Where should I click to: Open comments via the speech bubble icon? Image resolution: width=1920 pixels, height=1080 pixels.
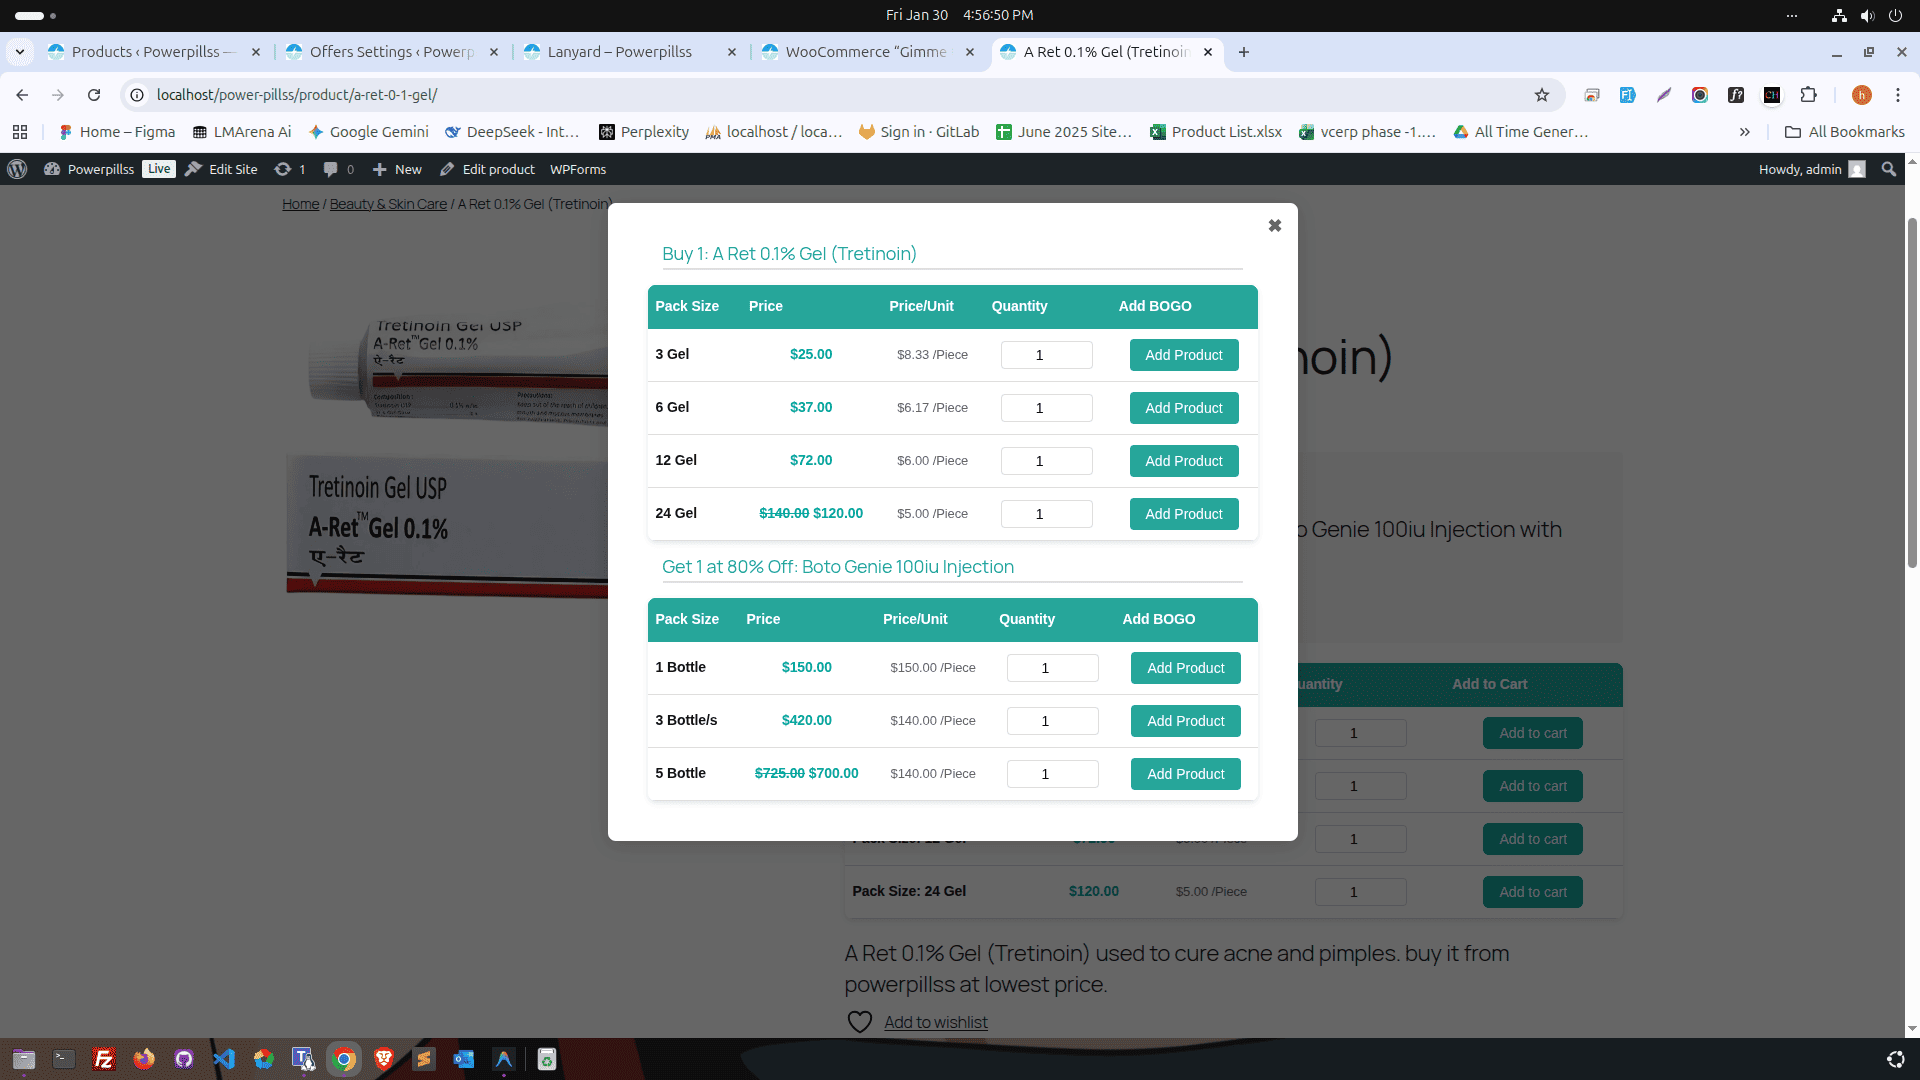coord(331,169)
